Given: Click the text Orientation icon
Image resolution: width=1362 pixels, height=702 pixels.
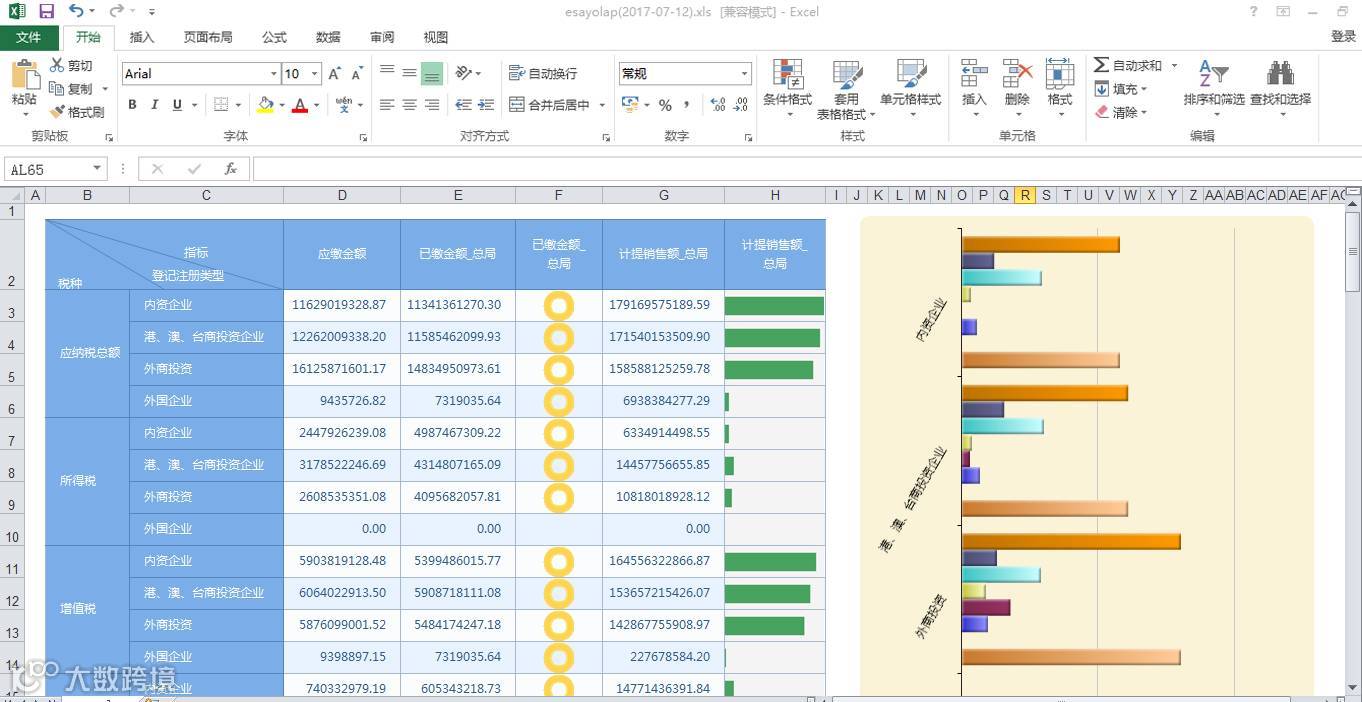Looking at the screenshot, I should [464, 73].
